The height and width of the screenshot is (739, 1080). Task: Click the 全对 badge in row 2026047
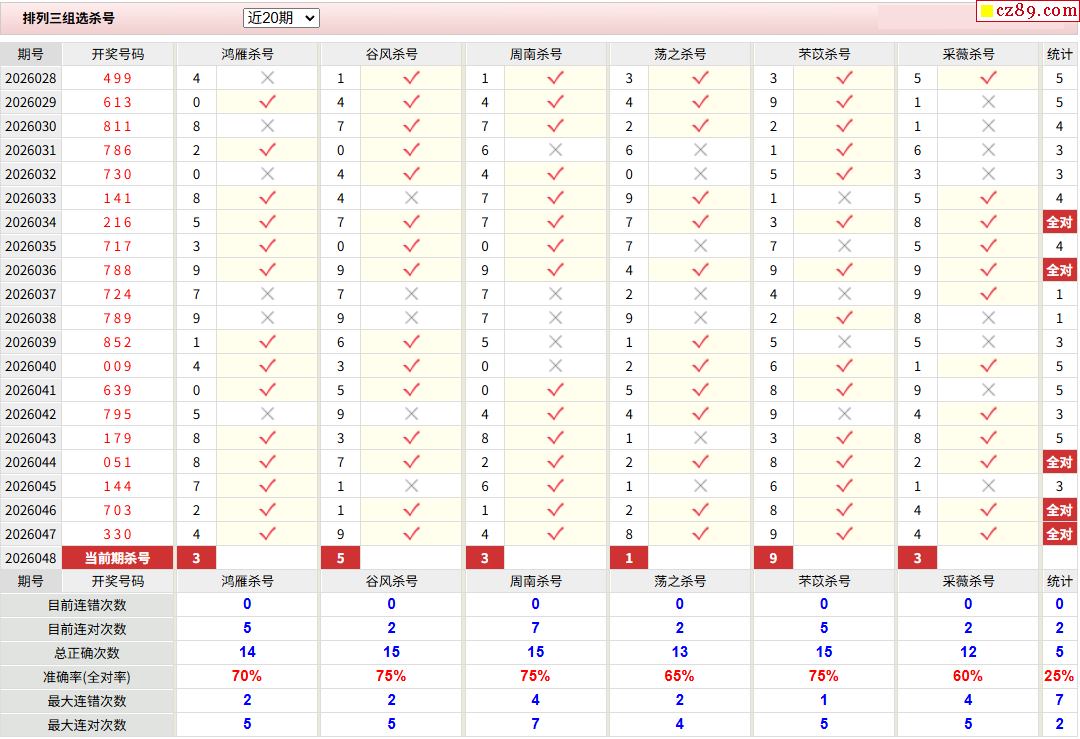pos(1059,534)
